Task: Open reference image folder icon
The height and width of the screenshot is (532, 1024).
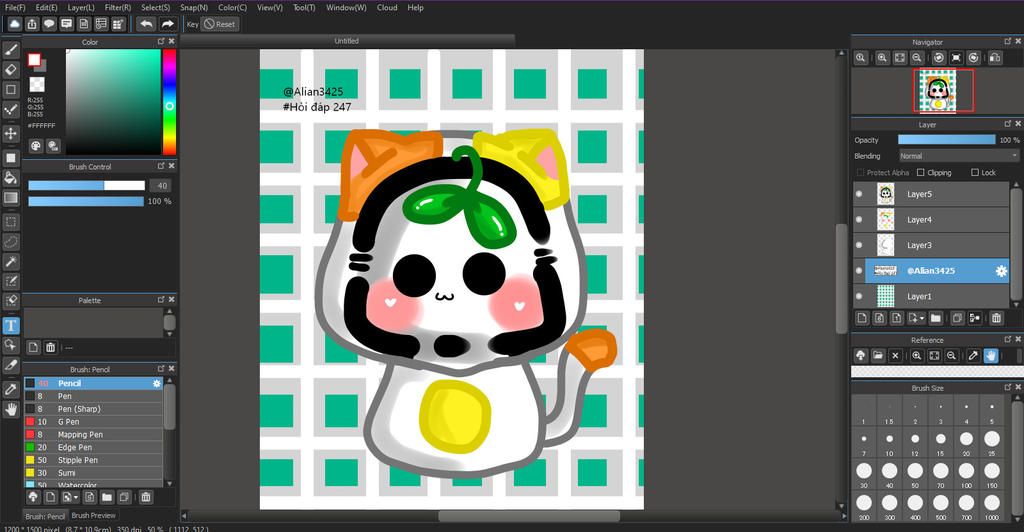Action: pos(878,355)
